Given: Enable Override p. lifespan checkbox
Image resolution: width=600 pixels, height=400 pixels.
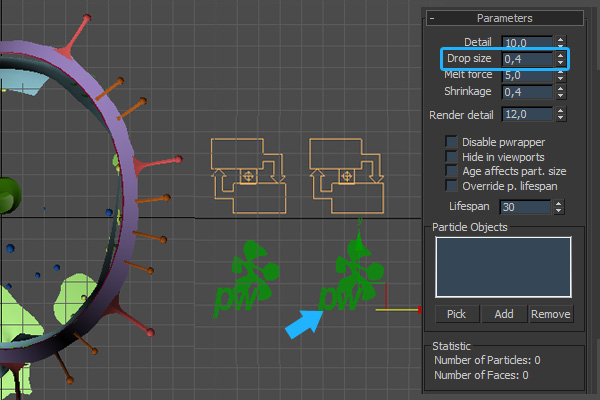Looking at the screenshot, I should (x=452, y=186).
